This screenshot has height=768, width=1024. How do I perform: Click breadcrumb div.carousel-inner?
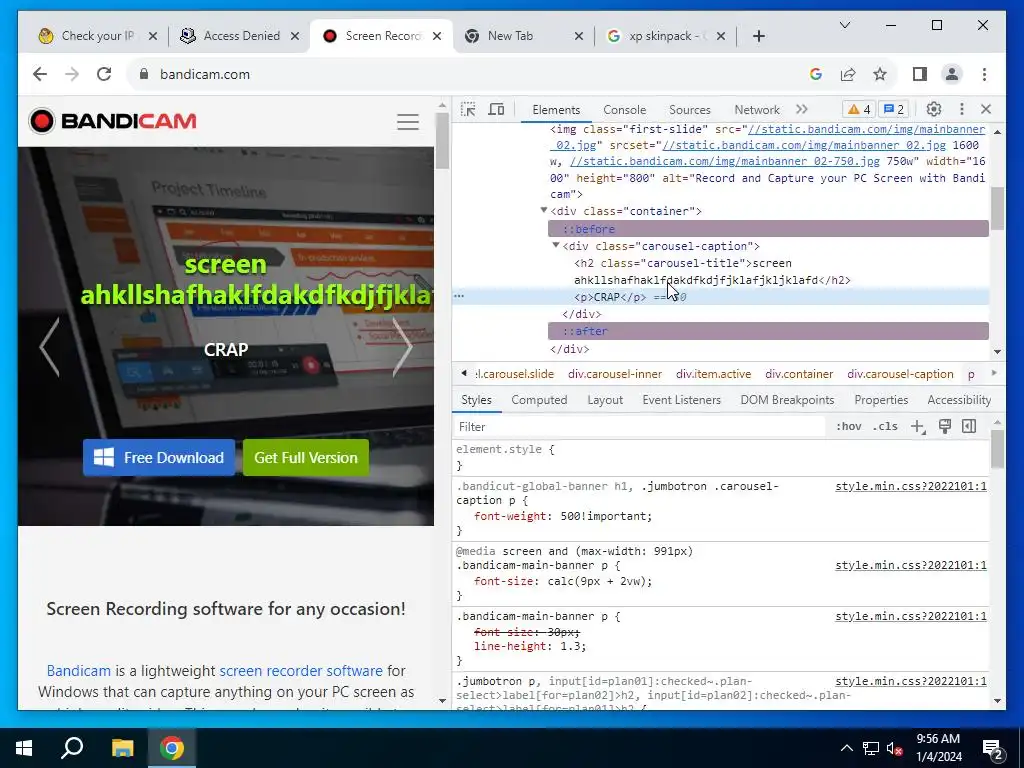[615, 374]
